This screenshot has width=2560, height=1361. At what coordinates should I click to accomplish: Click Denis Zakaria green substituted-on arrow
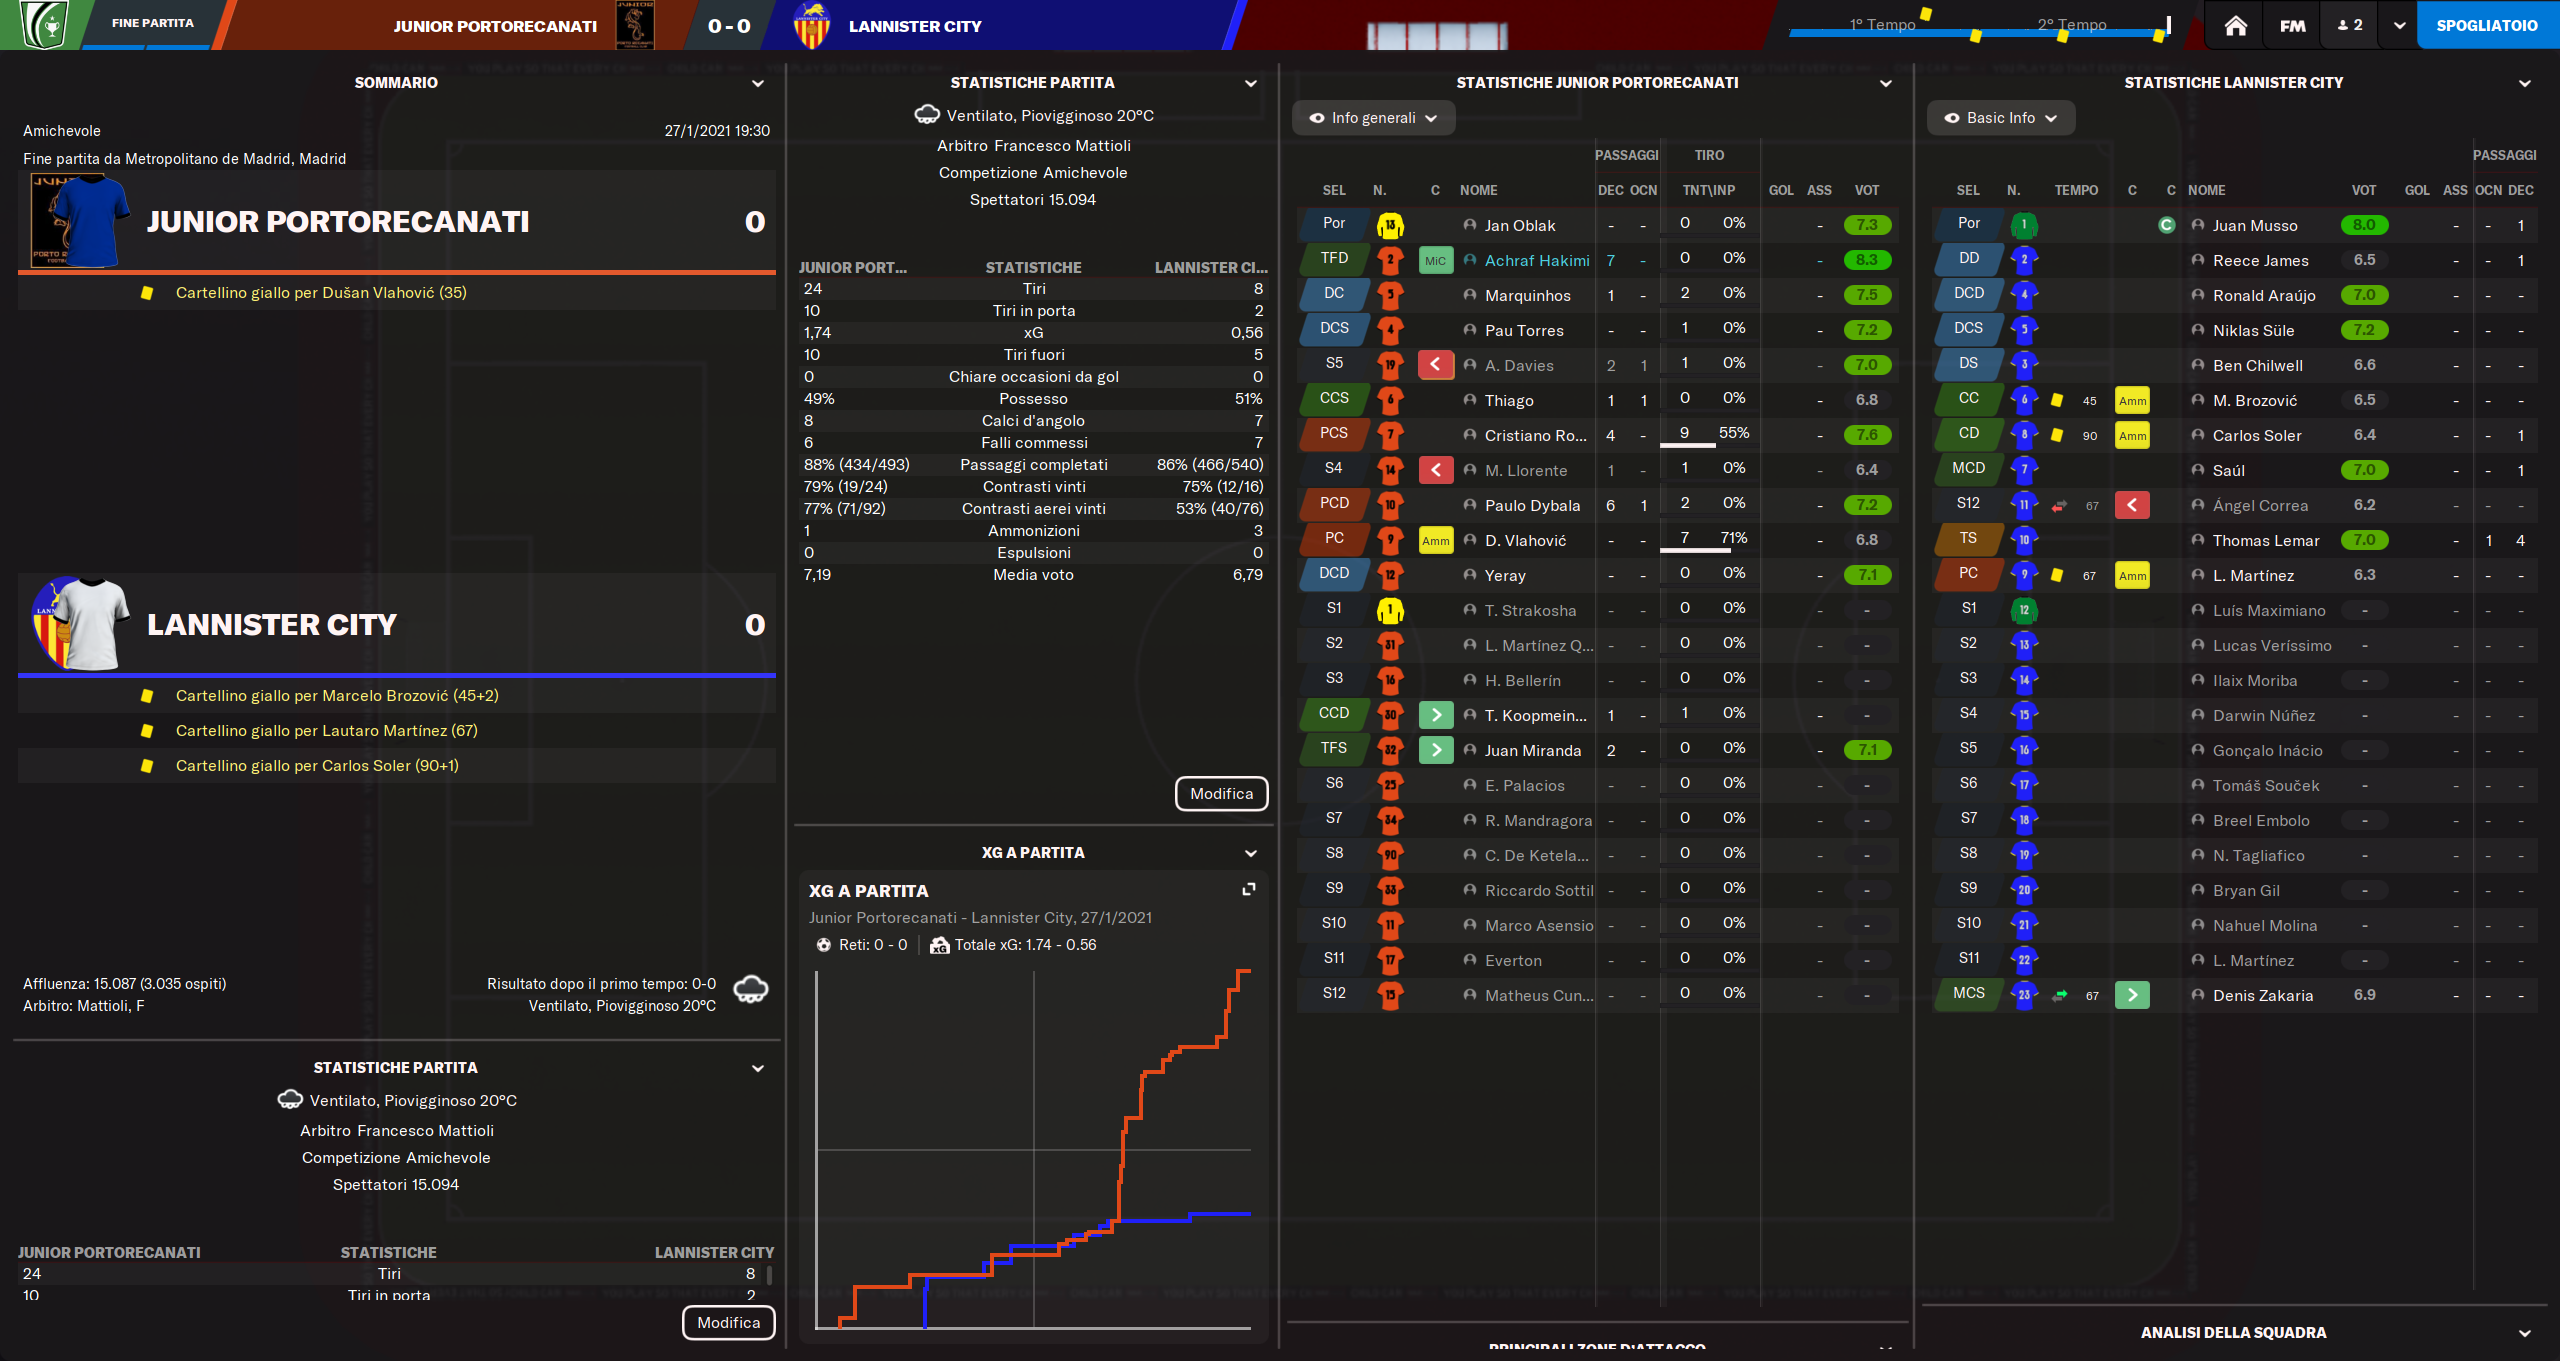(x=2132, y=995)
